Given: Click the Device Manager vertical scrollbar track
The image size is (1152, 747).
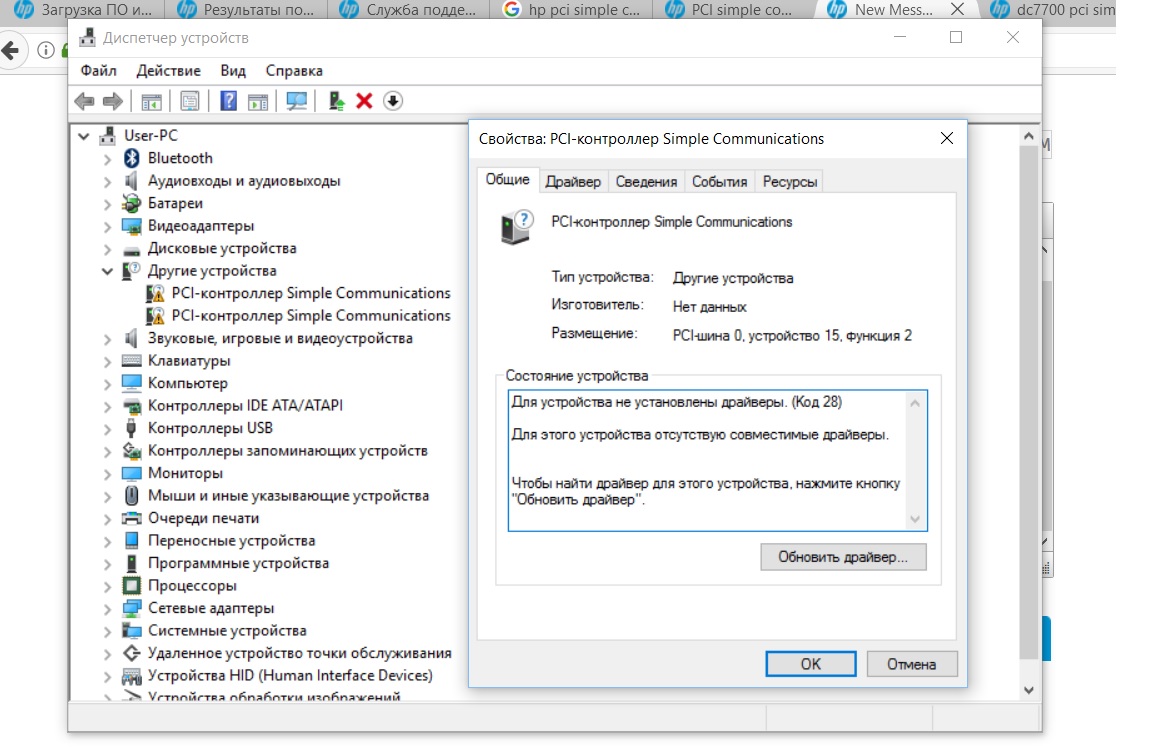Looking at the screenshot, I should click(1029, 411).
